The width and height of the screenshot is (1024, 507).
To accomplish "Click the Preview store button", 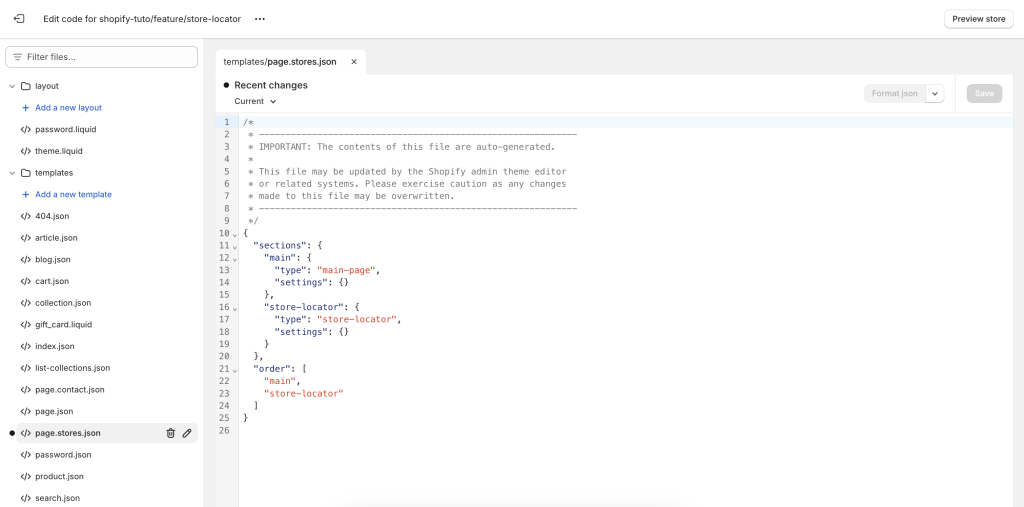I will pyautogui.click(x=977, y=19).
